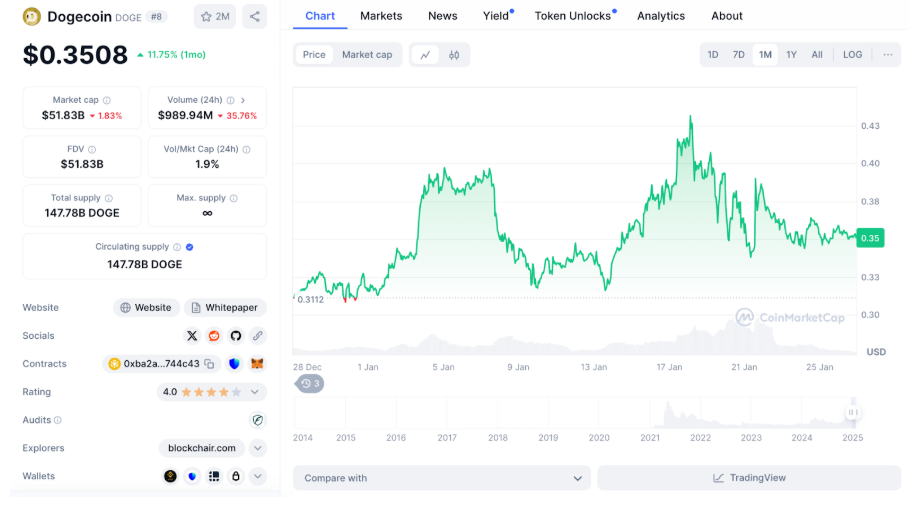Switch chart to candlestick view

(454, 55)
